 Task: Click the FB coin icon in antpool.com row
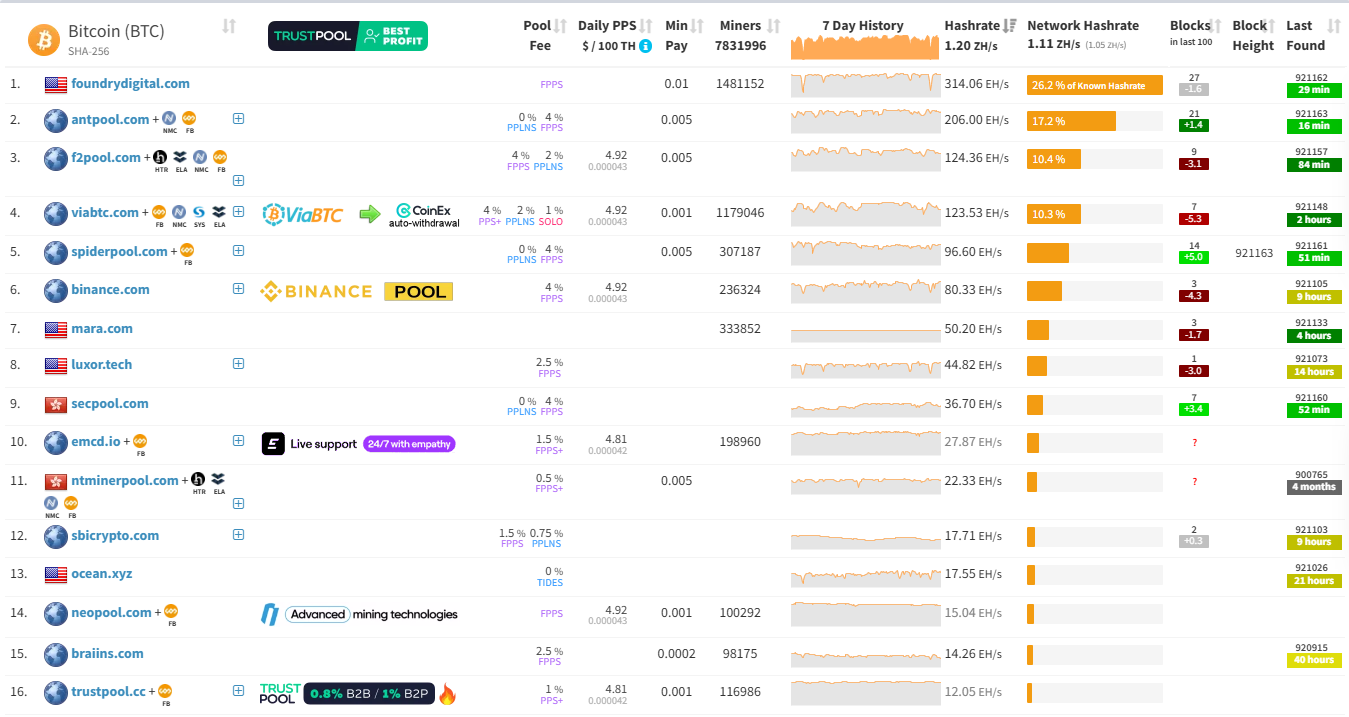click(189, 119)
